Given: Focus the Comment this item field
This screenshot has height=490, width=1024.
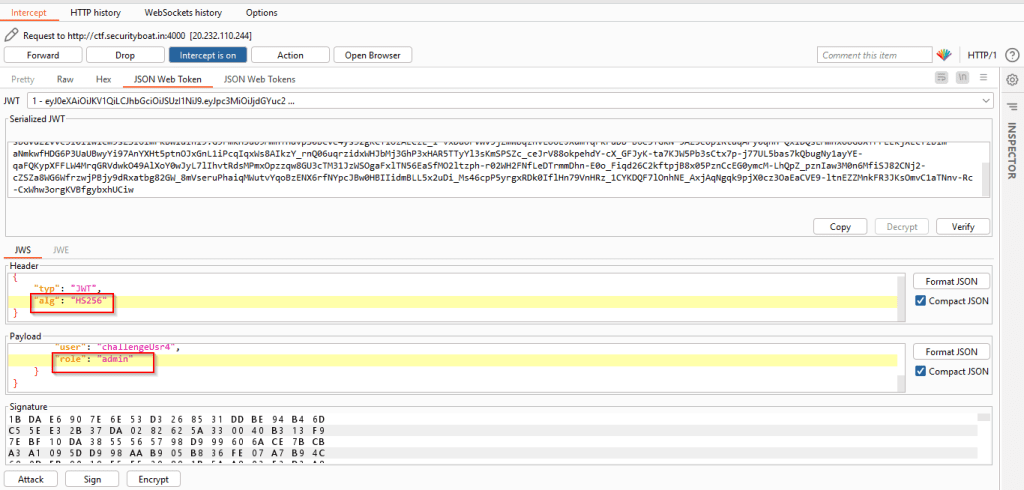Looking at the screenshot, I should (874, 56).
